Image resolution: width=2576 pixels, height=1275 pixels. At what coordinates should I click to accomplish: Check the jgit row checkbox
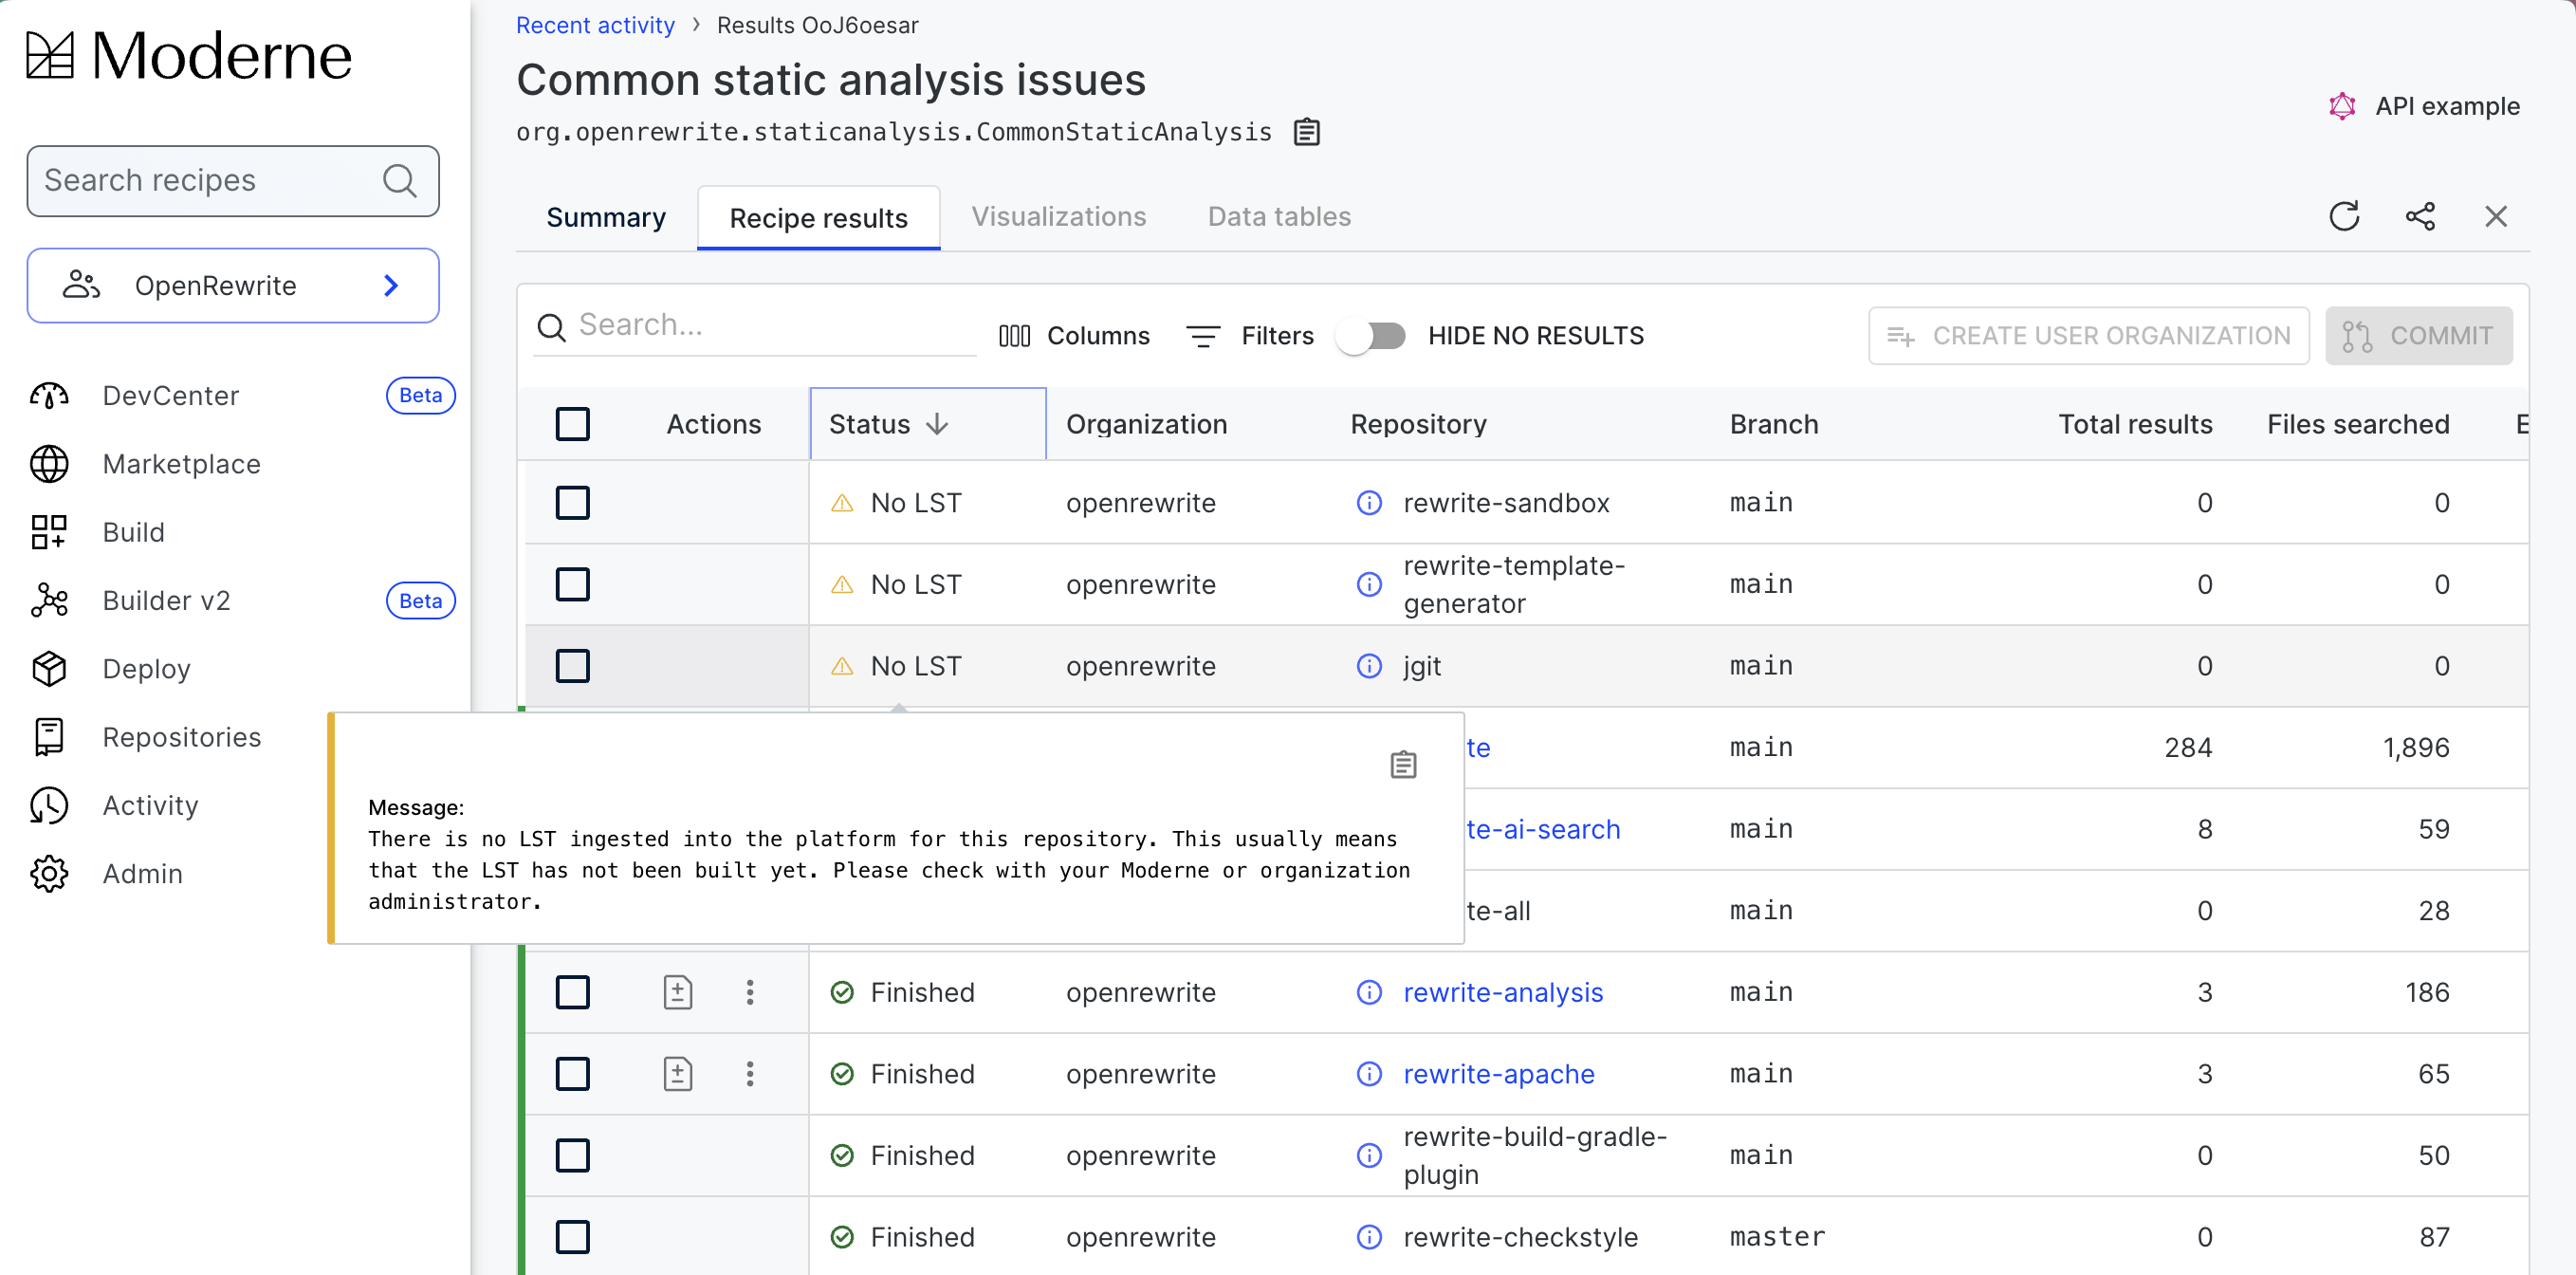click(573, 666)
